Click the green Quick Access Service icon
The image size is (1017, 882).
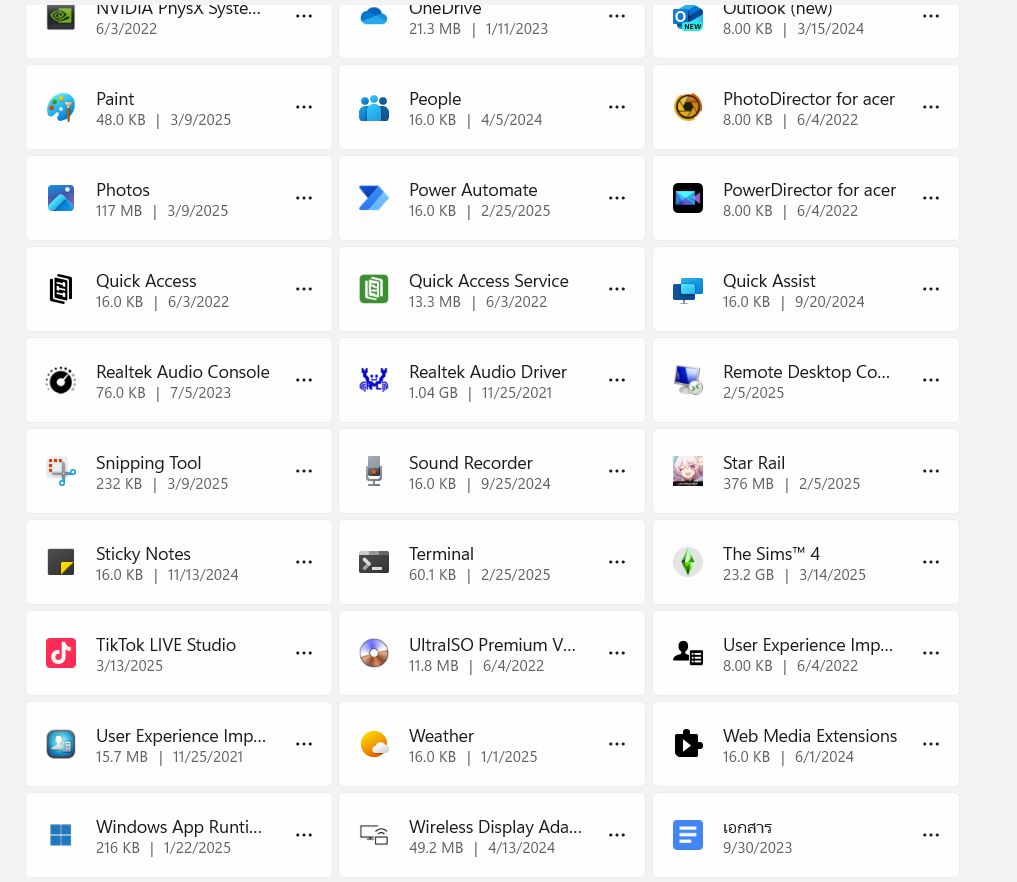point(374,289)
